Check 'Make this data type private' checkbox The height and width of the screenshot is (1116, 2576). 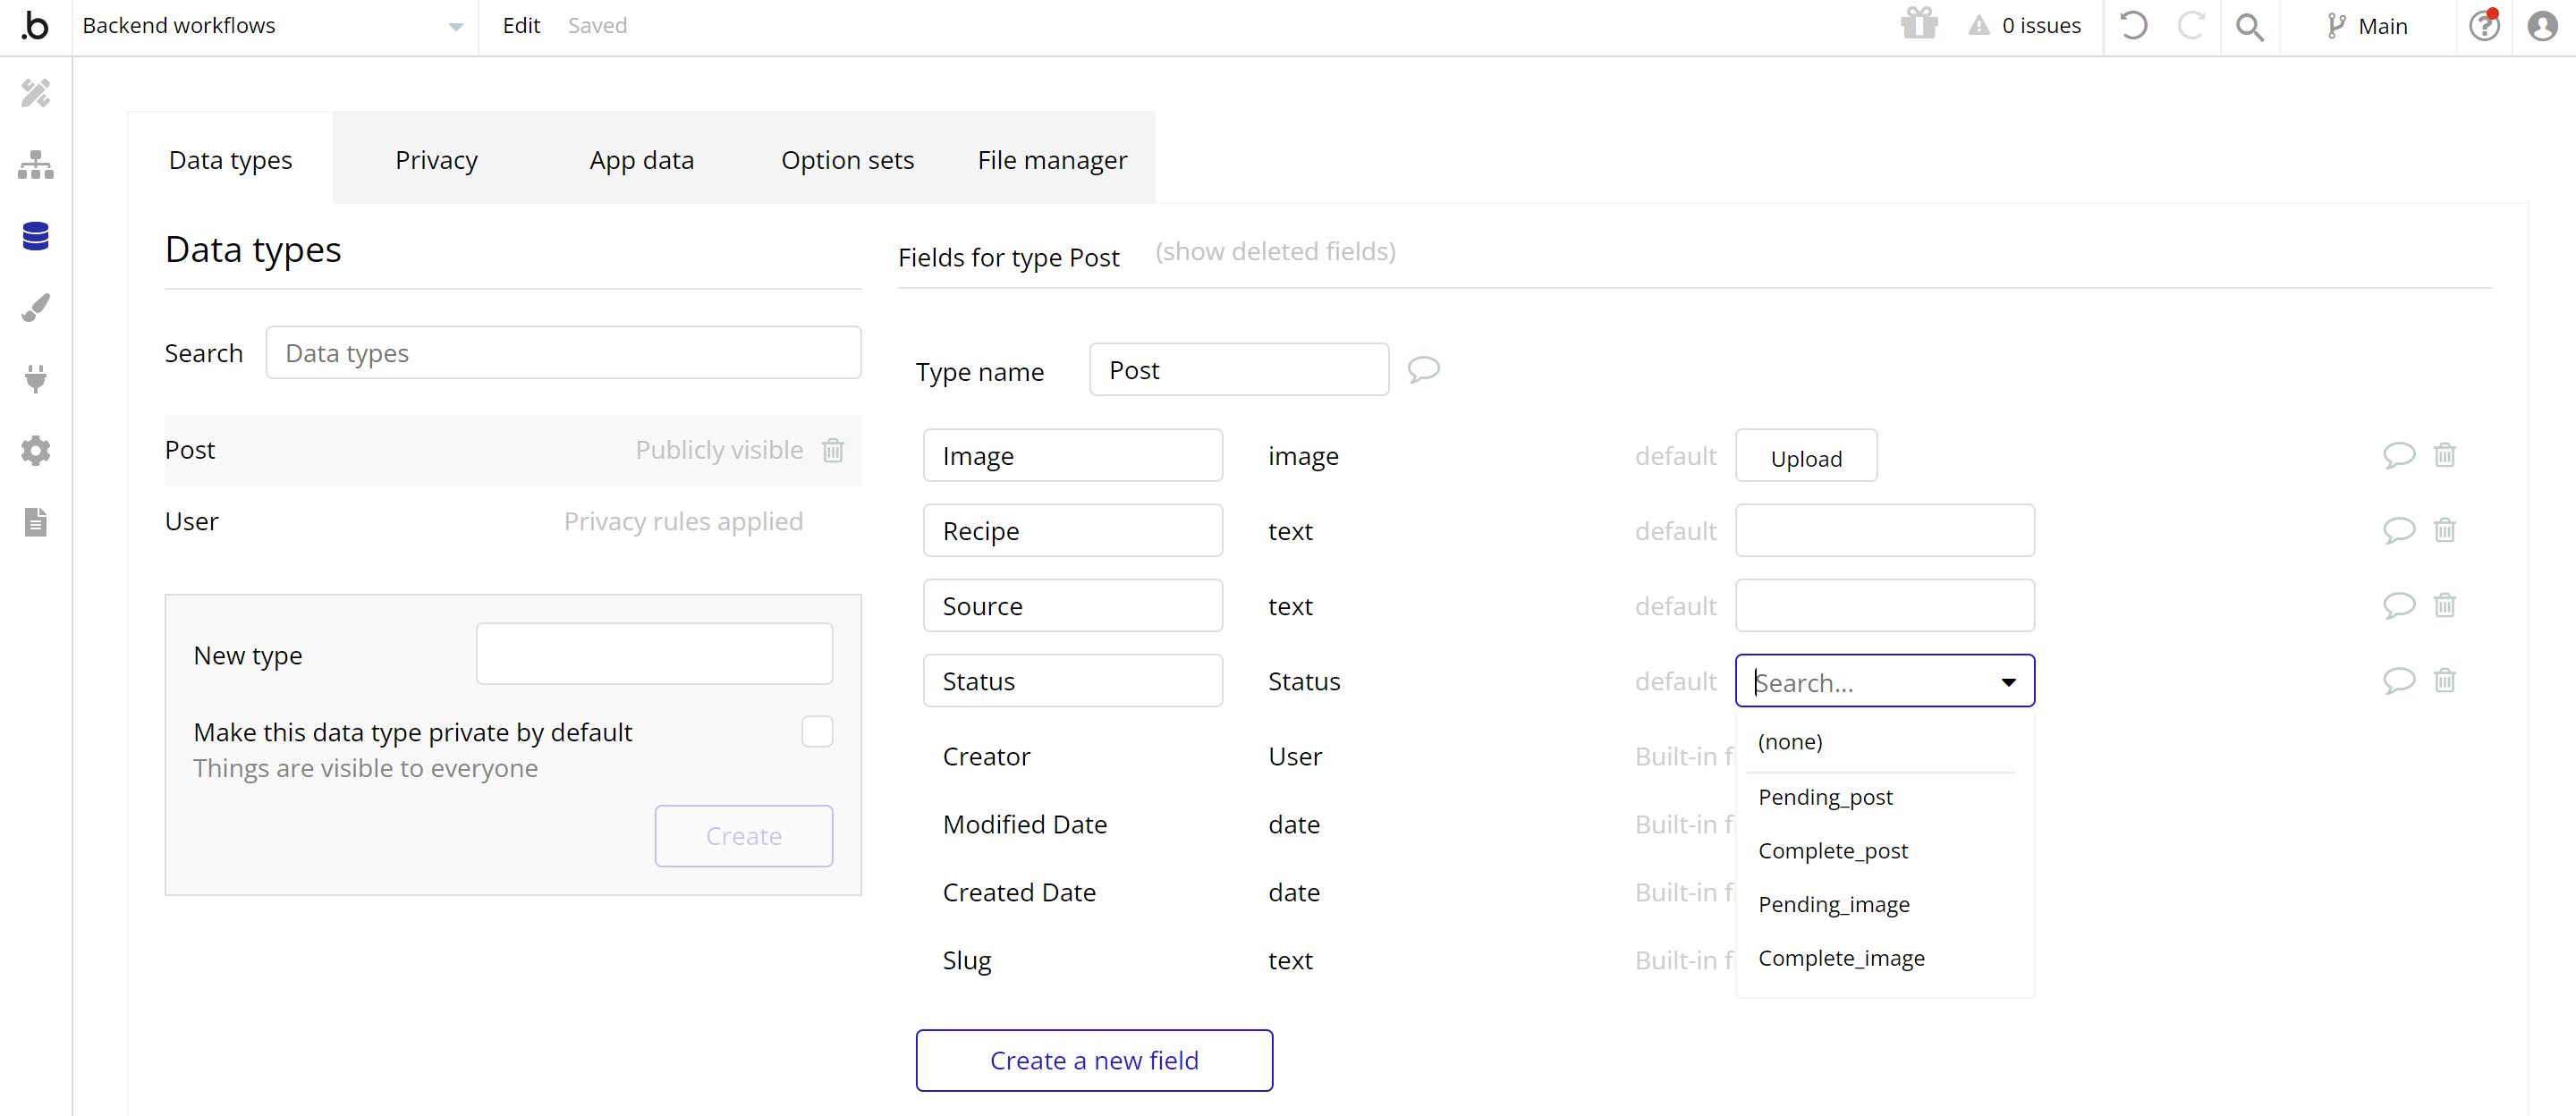pos(817,732)
